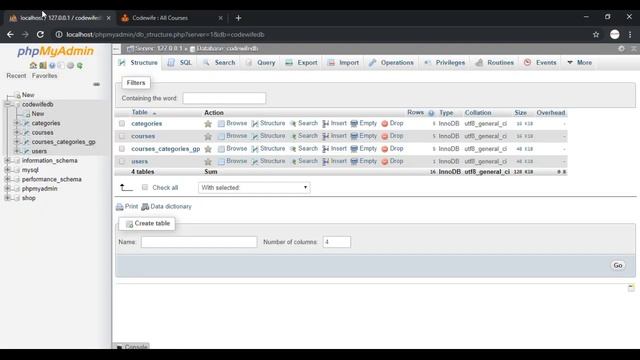Click Go button to create table
The height and width of the screenshot is (360, 640).
618,265
